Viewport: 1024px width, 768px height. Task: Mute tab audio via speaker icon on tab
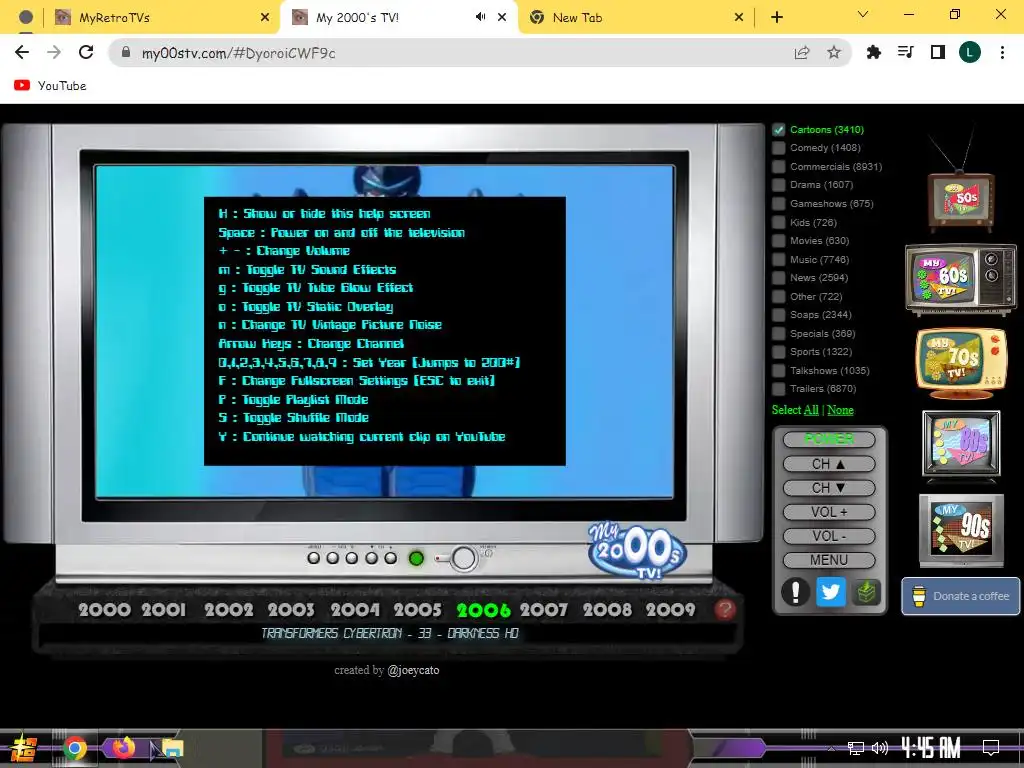(x=481, y=17)
